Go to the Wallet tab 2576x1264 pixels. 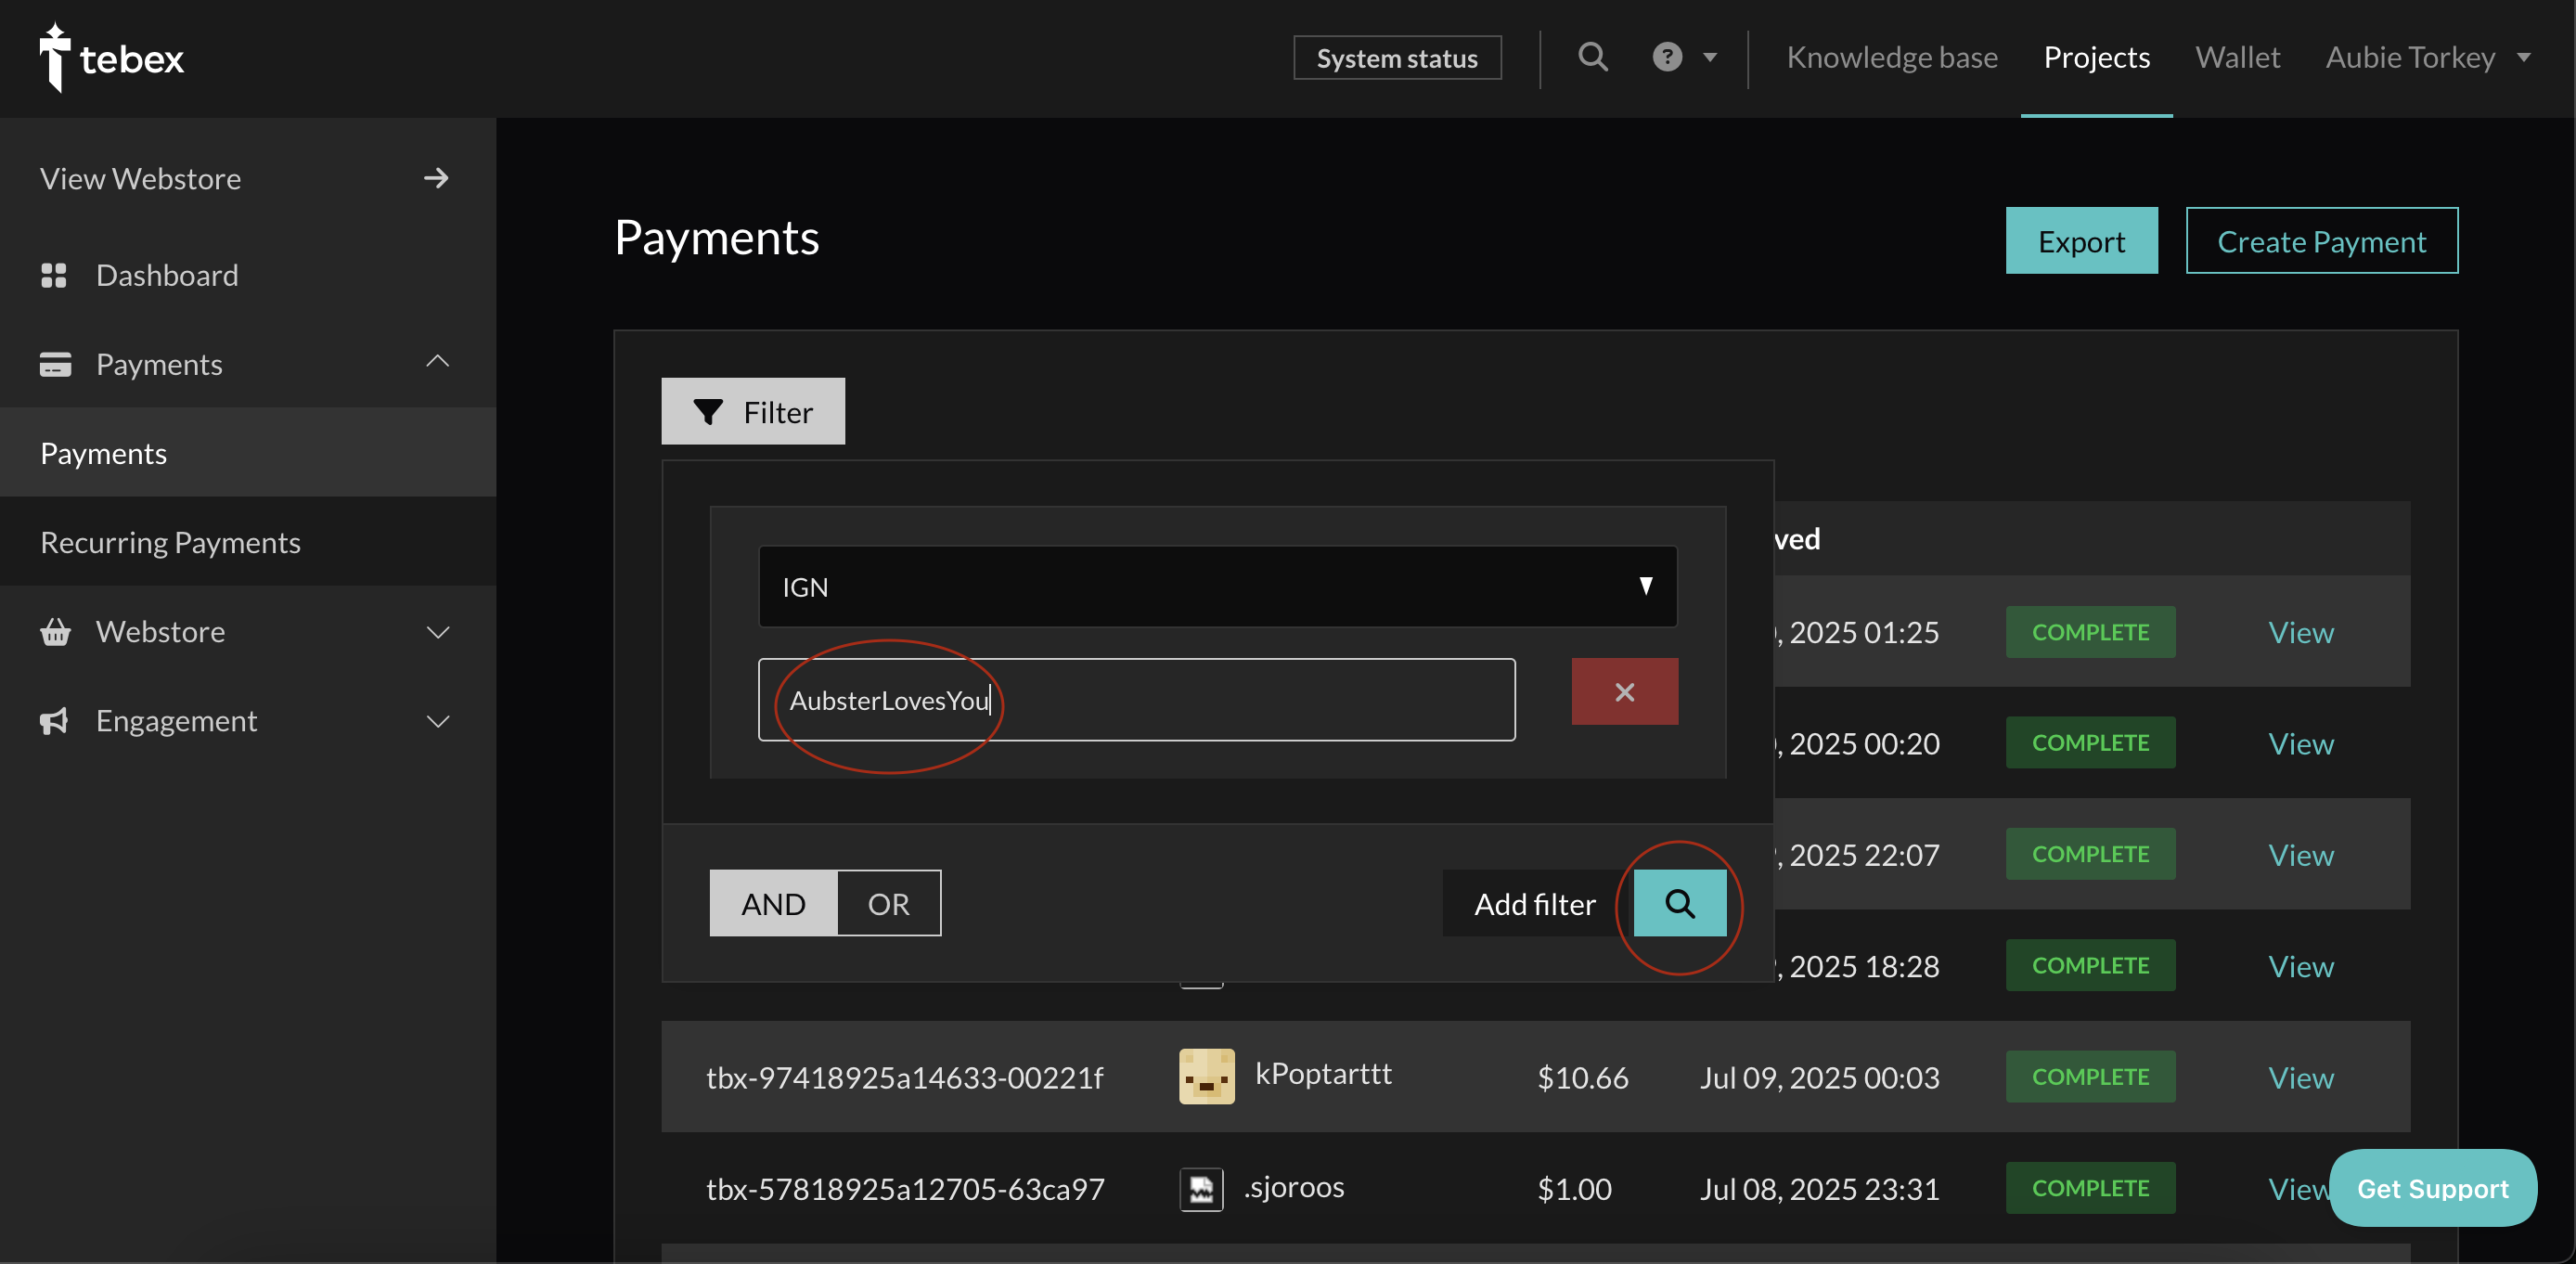(x=2237, y=57)
